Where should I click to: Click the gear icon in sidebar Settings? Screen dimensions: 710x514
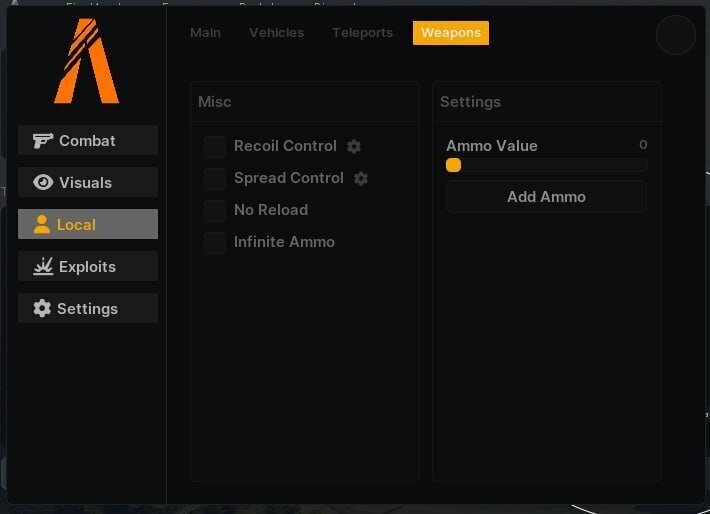[x=42, y=308]
